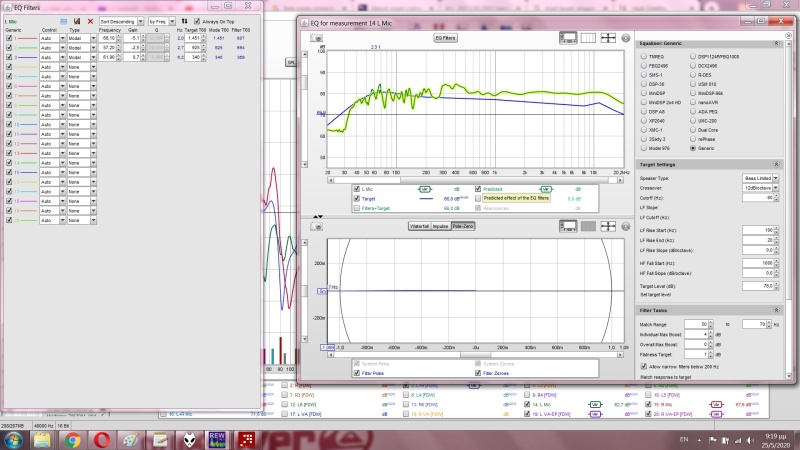Click save filters disk icon
This screenshot has height=450, width=800.
click(x=77, y=21)
